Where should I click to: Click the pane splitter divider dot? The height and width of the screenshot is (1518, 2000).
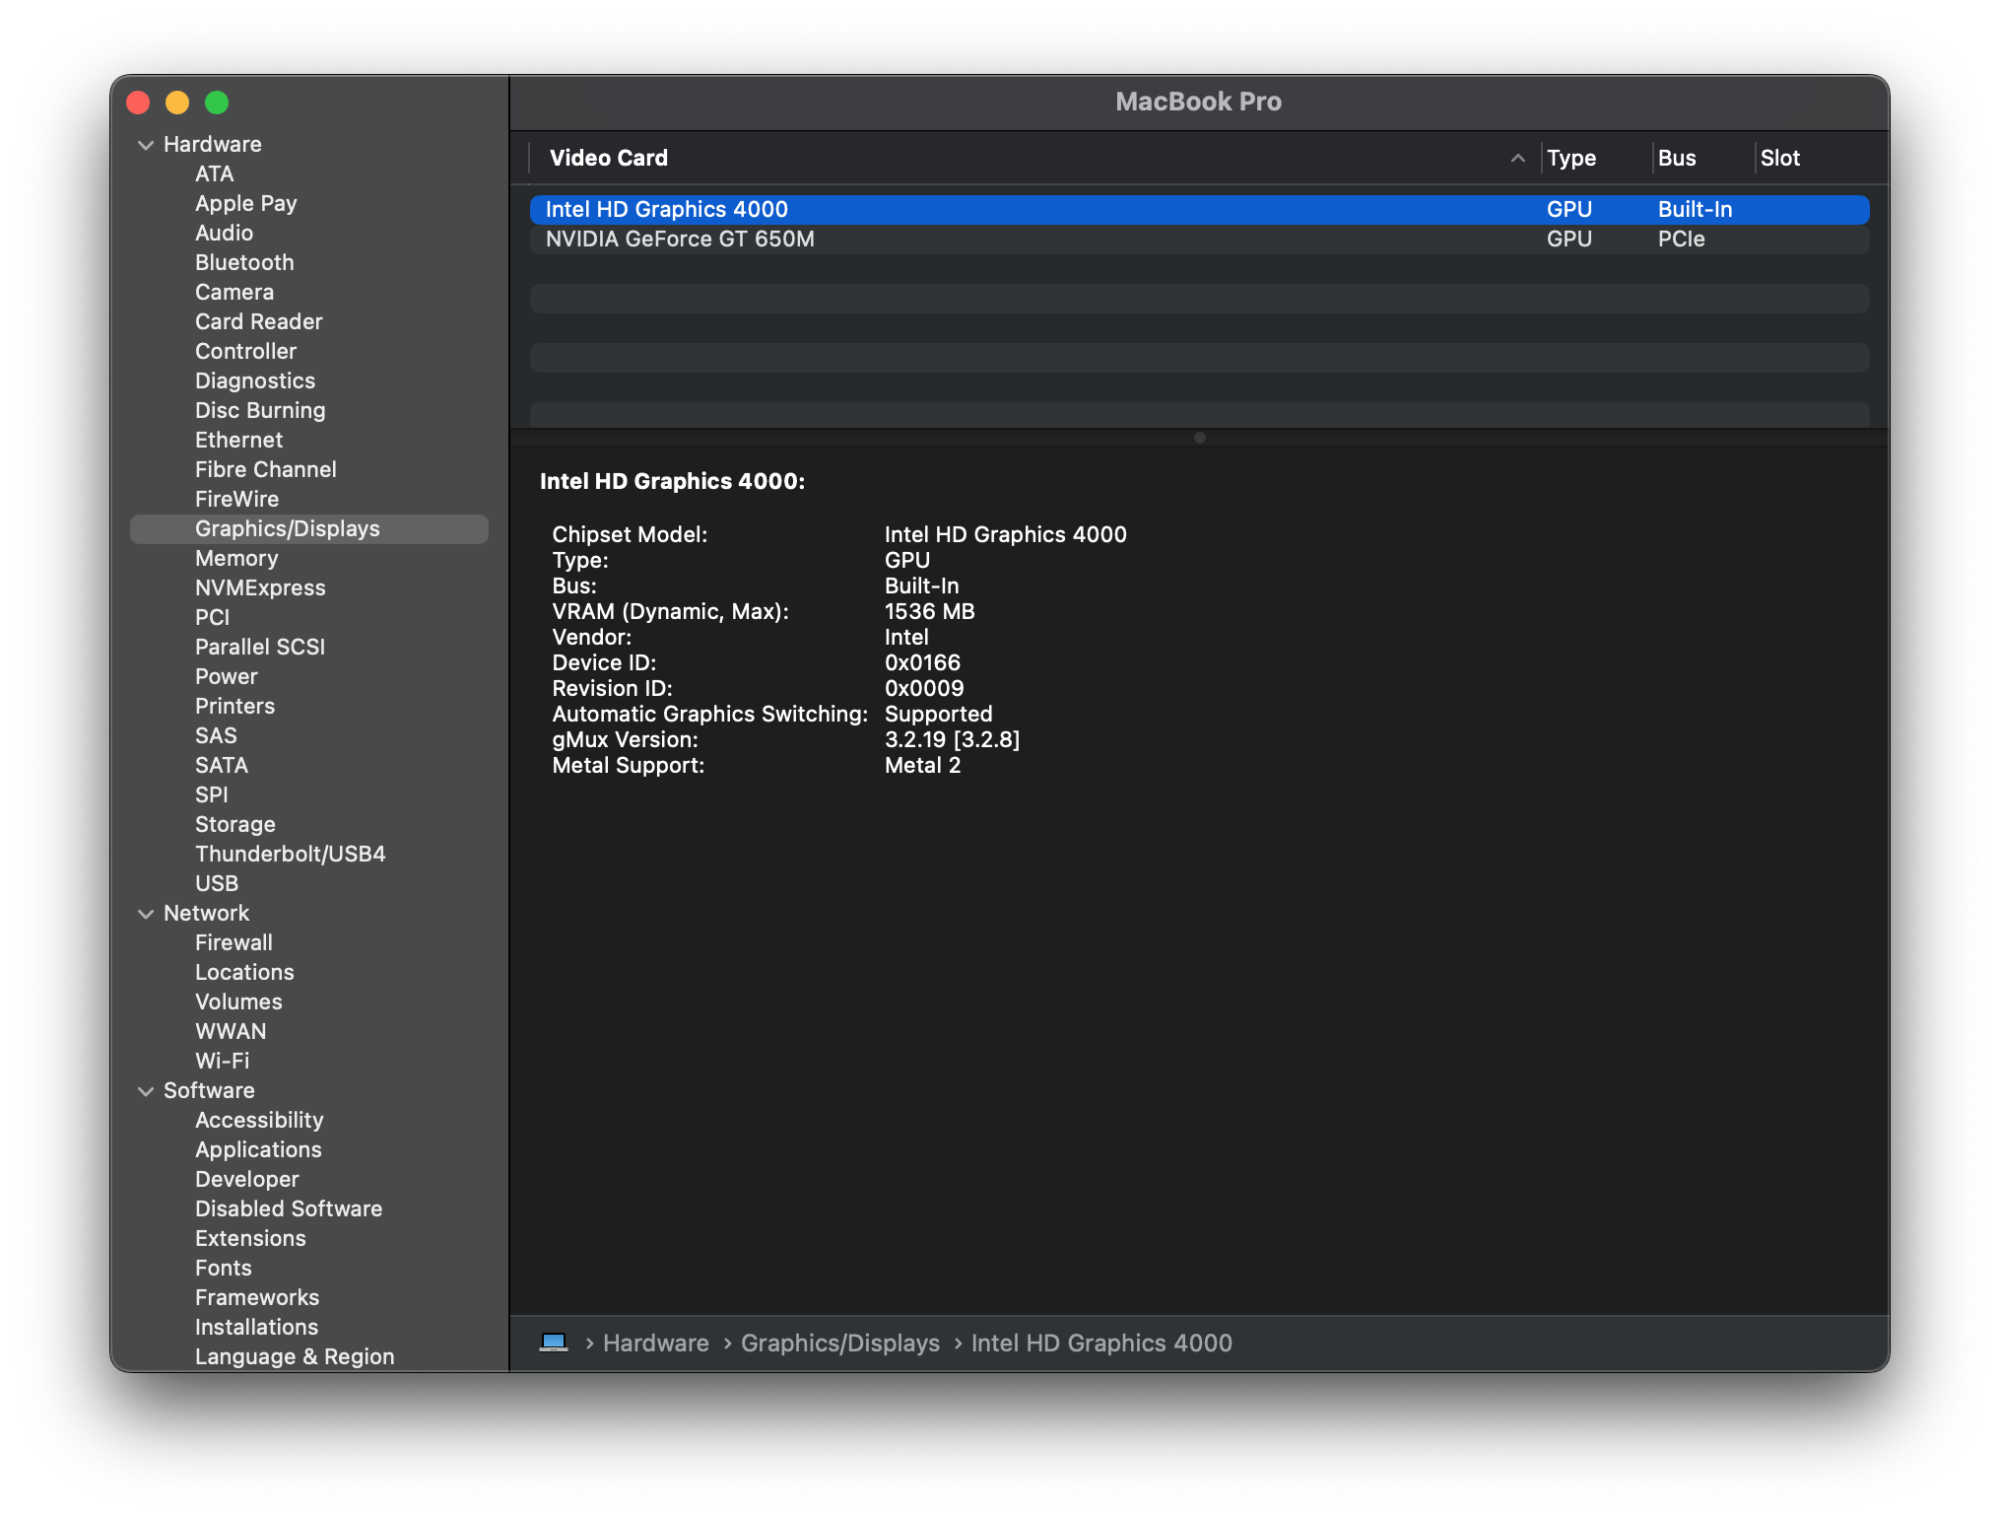coord(1199,438)
